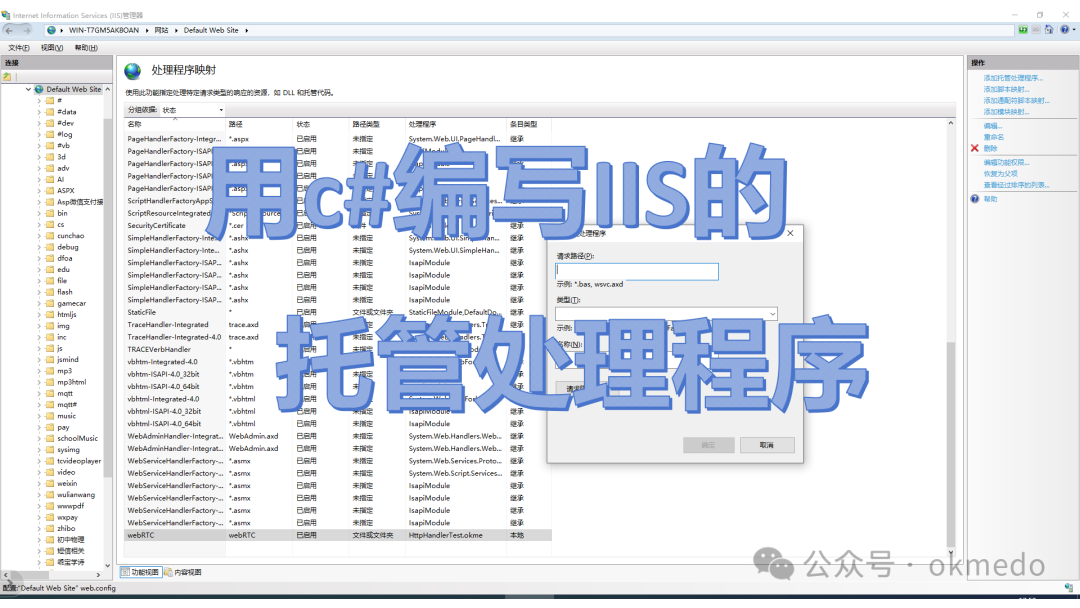Image resolution: width=1080 pixels, height=608 pixels.
Task: Open the 视图 menu
Action: click(x=50, y=47)
